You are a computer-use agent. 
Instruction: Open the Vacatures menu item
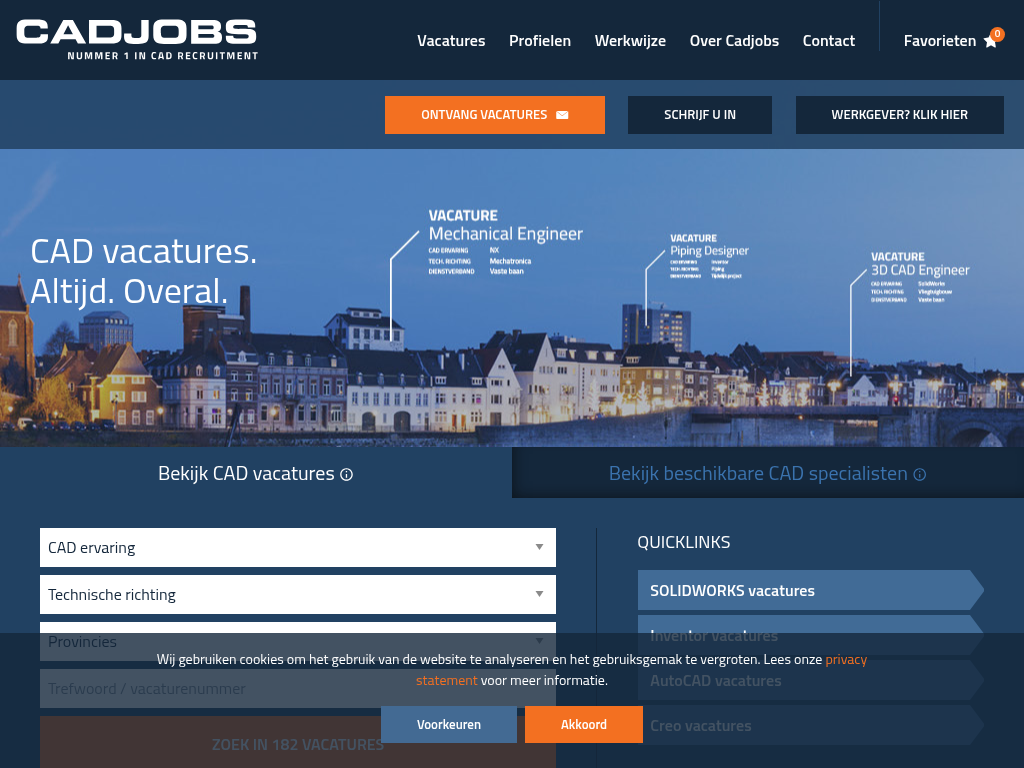pos(451,41)
